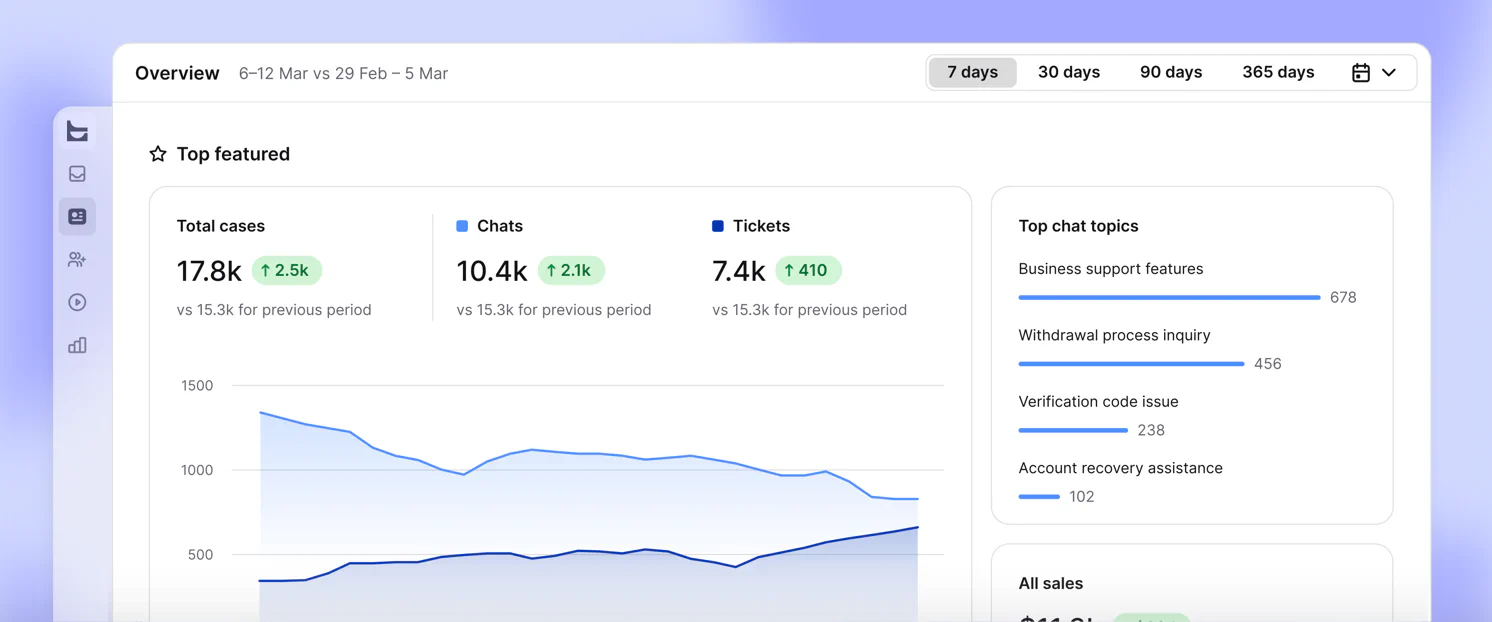1492x622 pixels.
Task: Click the 456 topic count
Action: pyautogui.click(x=1267, y=364)
